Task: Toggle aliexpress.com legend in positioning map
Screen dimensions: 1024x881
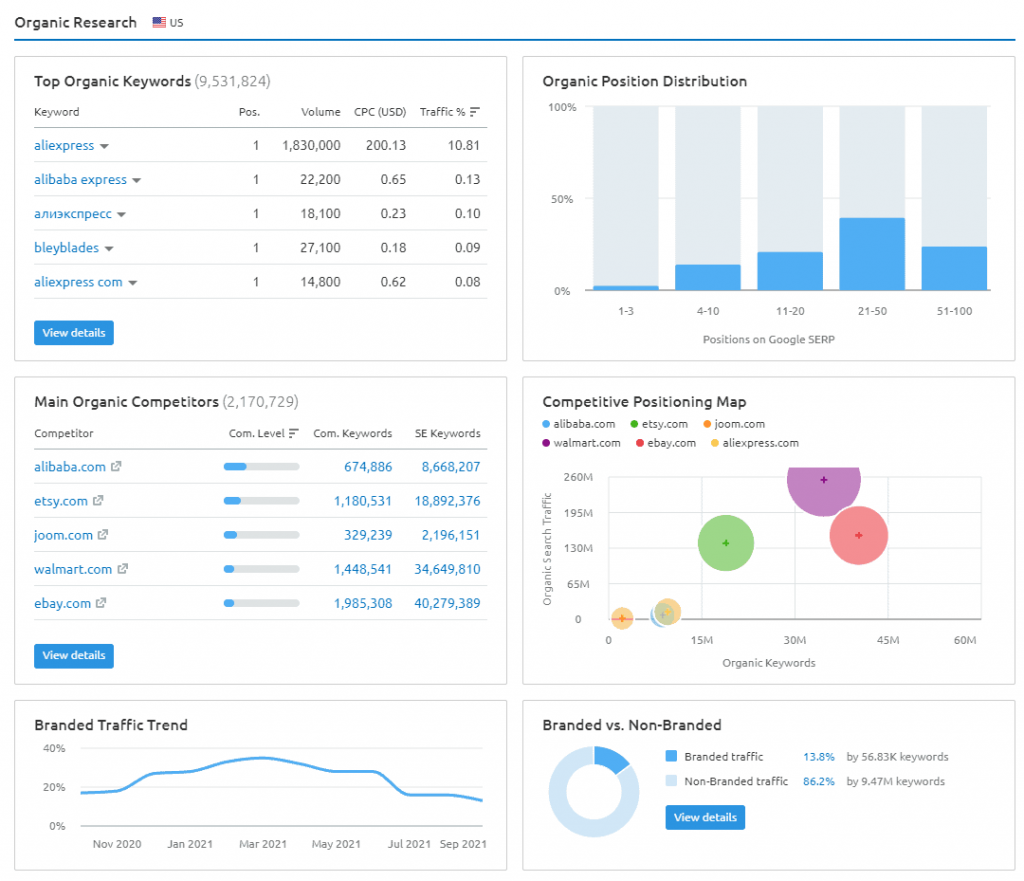Action: coord(755,443)
